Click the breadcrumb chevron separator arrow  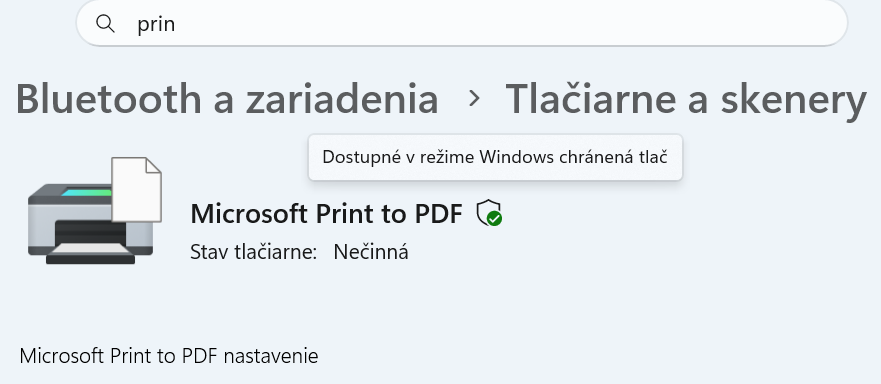pyautogui.click(x=474, y=98)
